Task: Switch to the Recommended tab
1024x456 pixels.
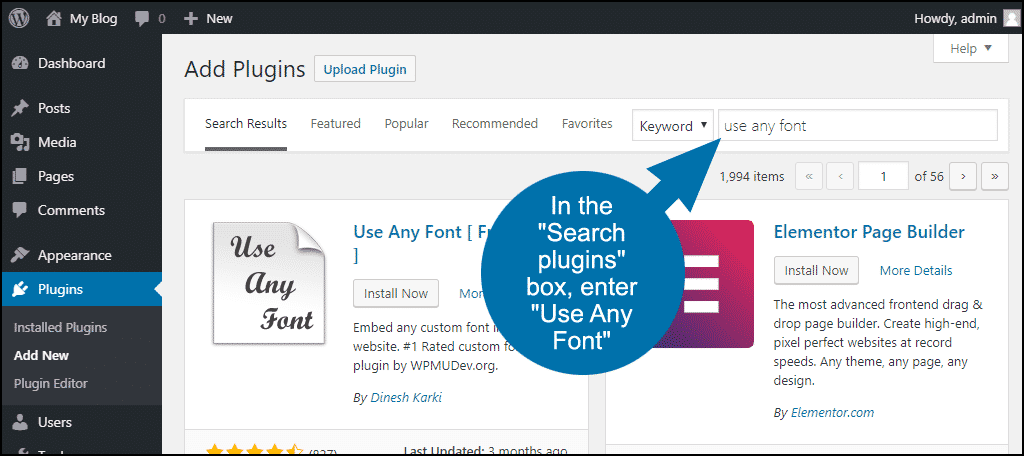Action: 495,123
